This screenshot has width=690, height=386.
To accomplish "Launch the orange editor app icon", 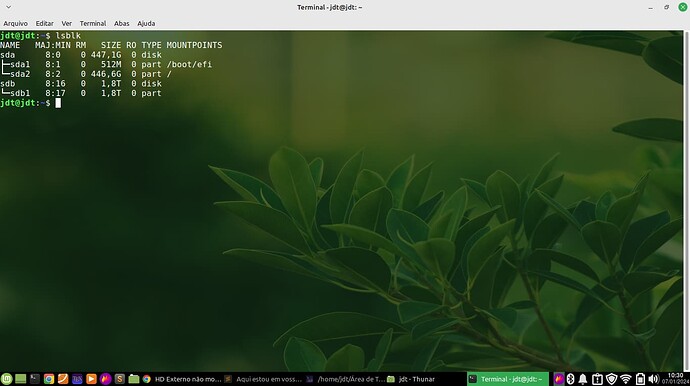I will [63, 379].
